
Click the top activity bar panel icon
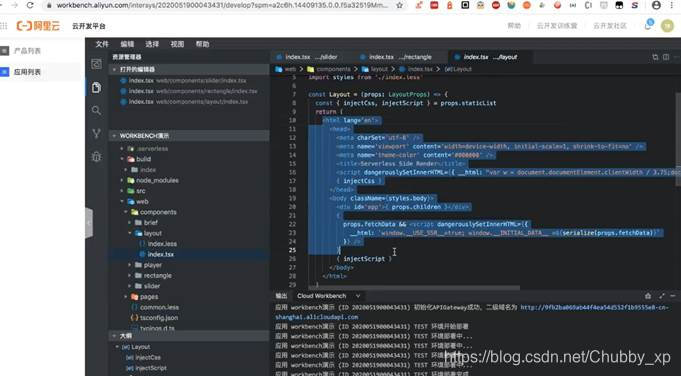coord(96,64)
